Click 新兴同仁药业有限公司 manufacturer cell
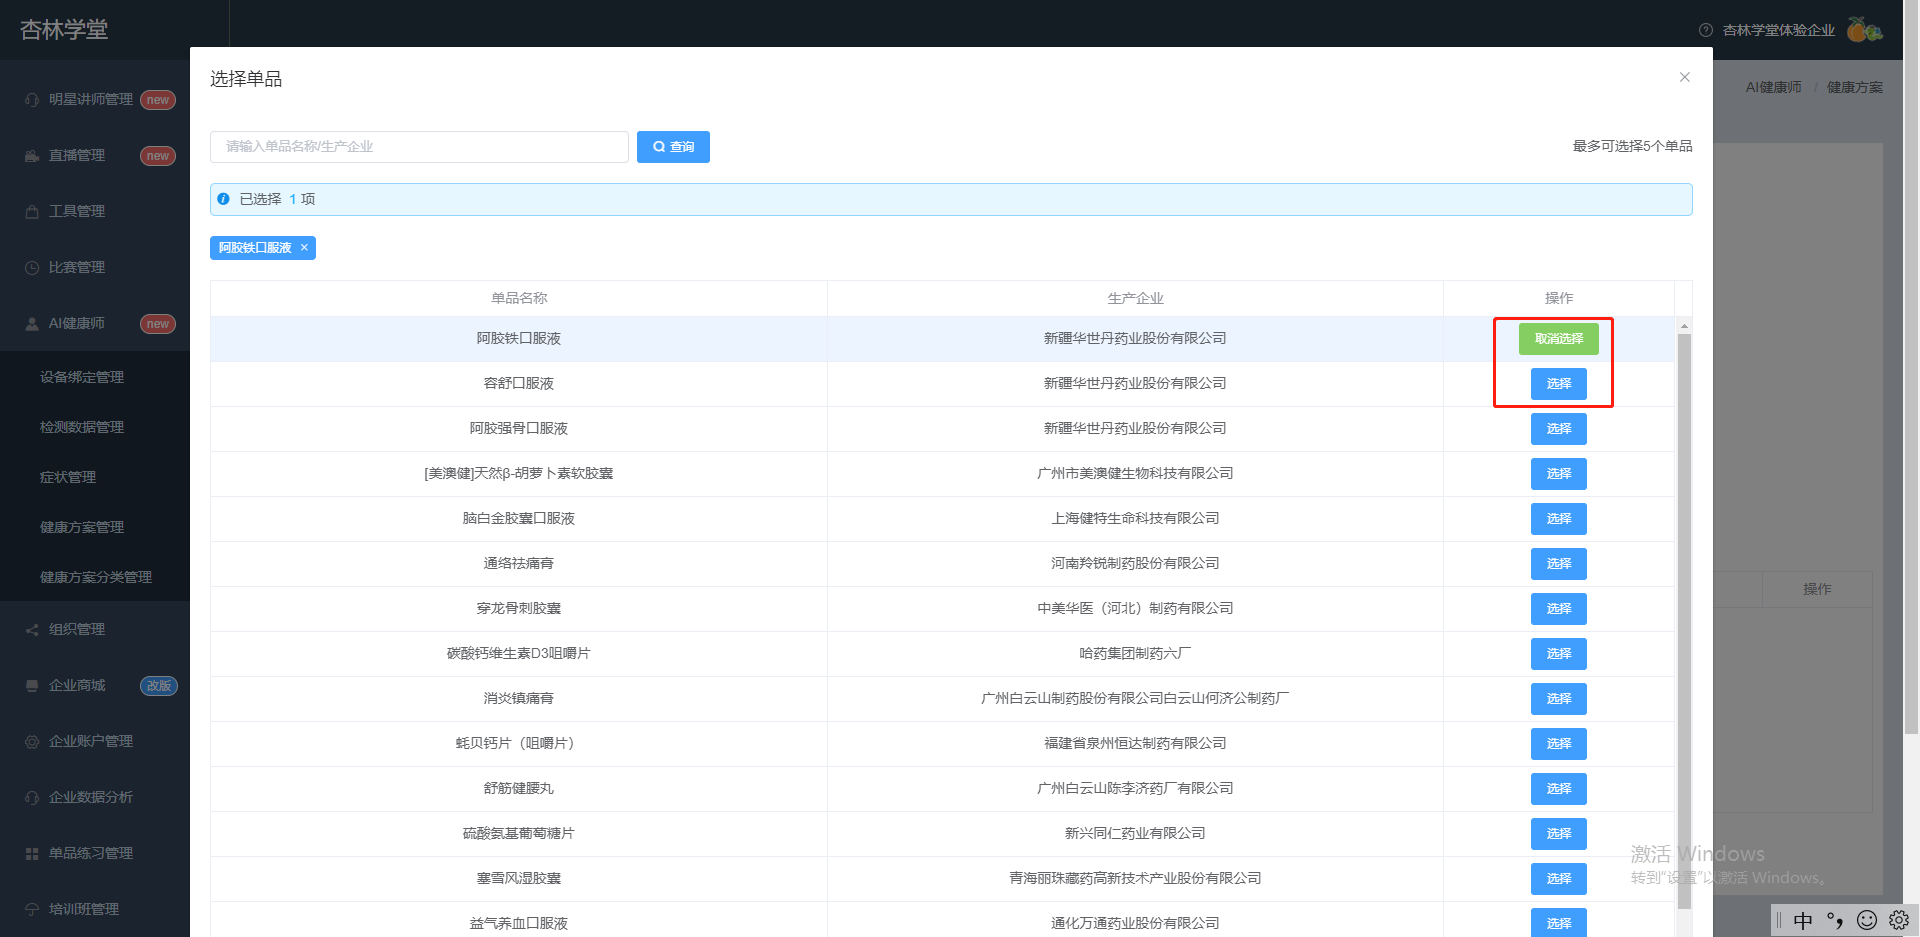The height and width of the screenshot is (937, 1920). tap(1135, 834)
